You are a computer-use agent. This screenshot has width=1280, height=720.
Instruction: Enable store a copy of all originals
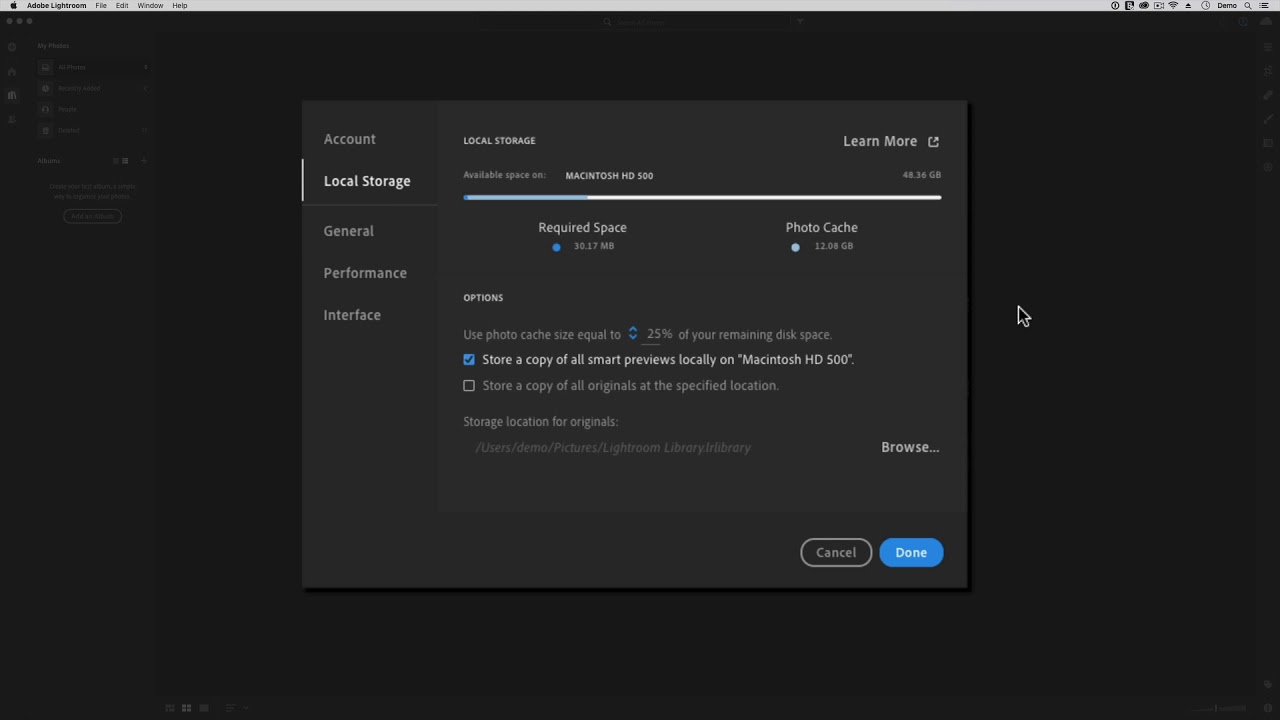469,385
